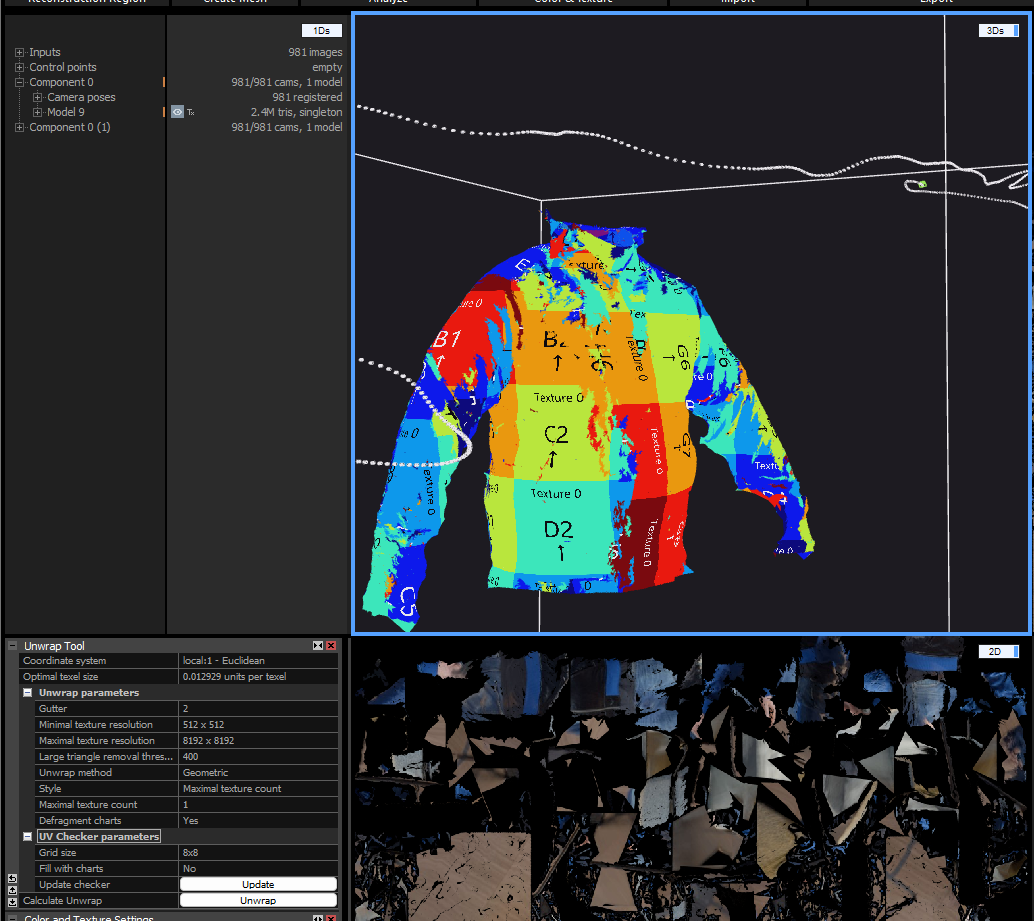Click the Unwrap Tool panel title
The height and width of the screenshot is (921, 1034).
click(54, 646)
